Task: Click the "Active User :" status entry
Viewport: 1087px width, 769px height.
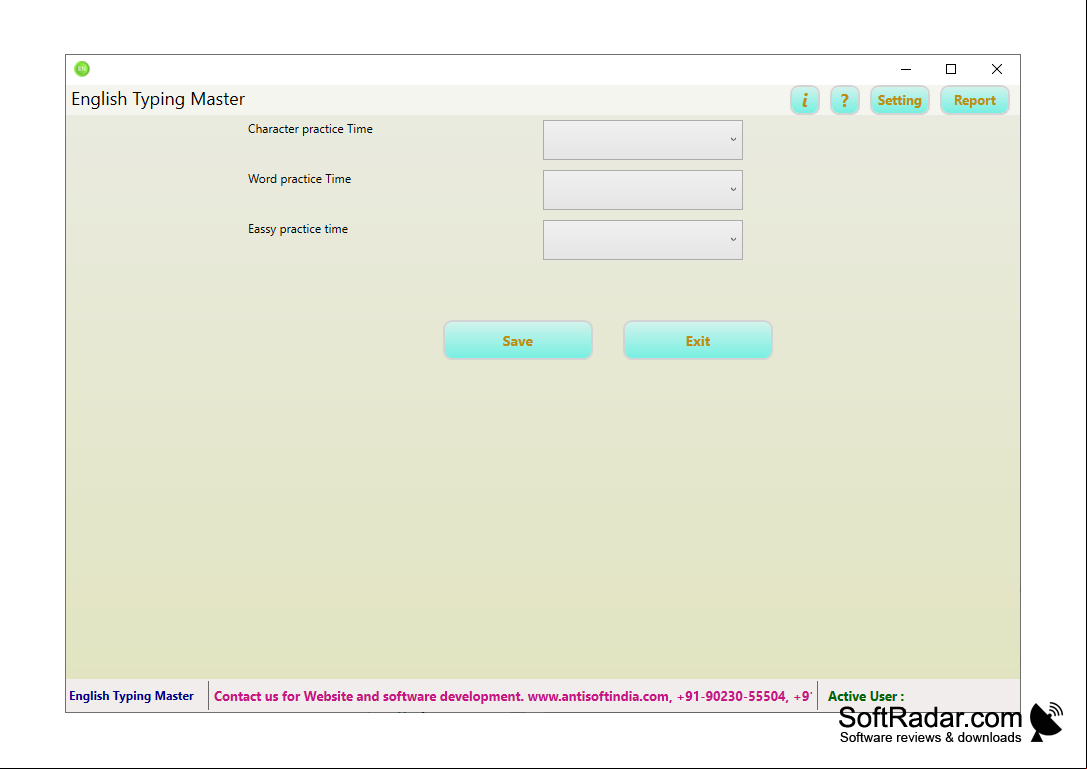Action: click(866, 696)
